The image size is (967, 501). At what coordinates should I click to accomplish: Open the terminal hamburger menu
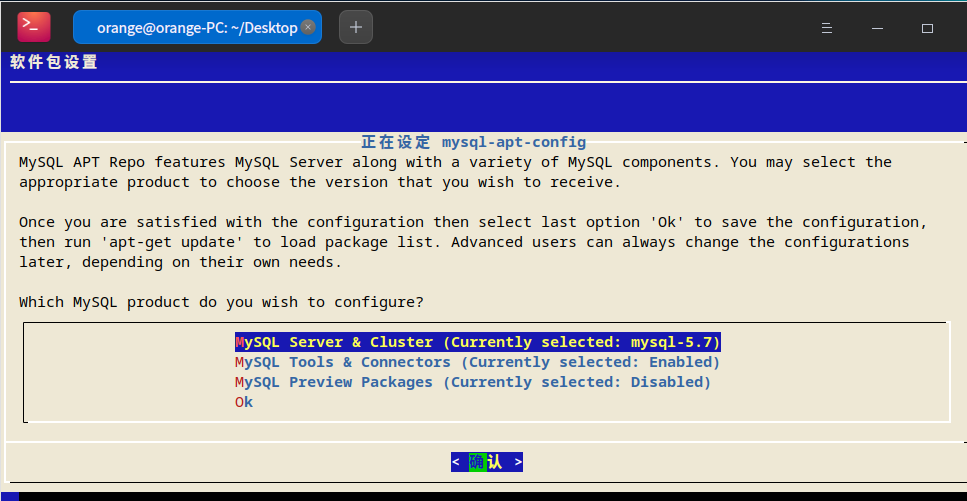[826, 28]
